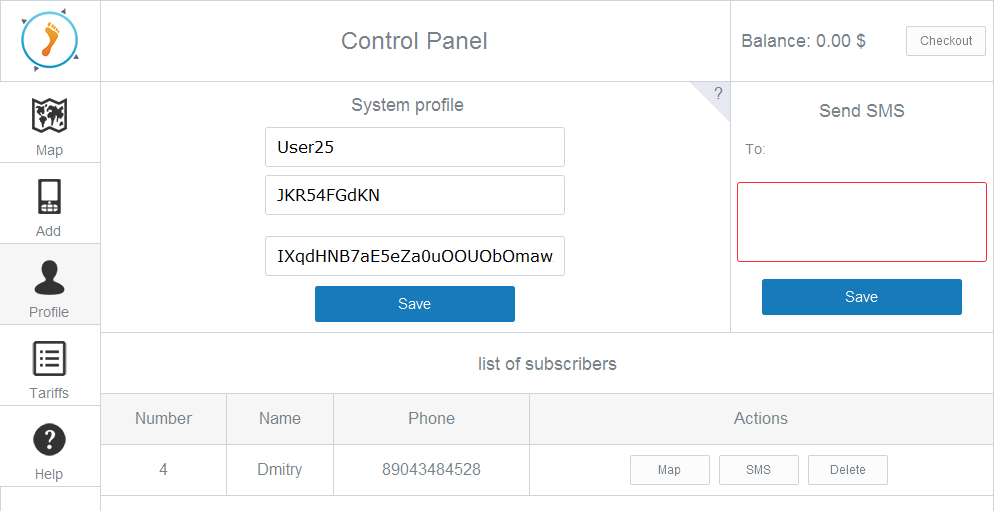Click the User25 username field
The width and height of the screenshot is (994, 511).
414,147
